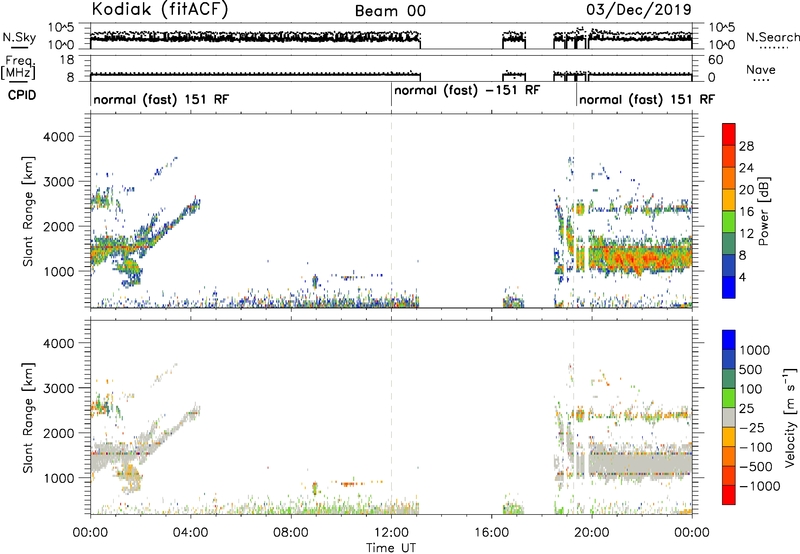Click the 'Freq. [MHz]' axis label

[18, 67]
